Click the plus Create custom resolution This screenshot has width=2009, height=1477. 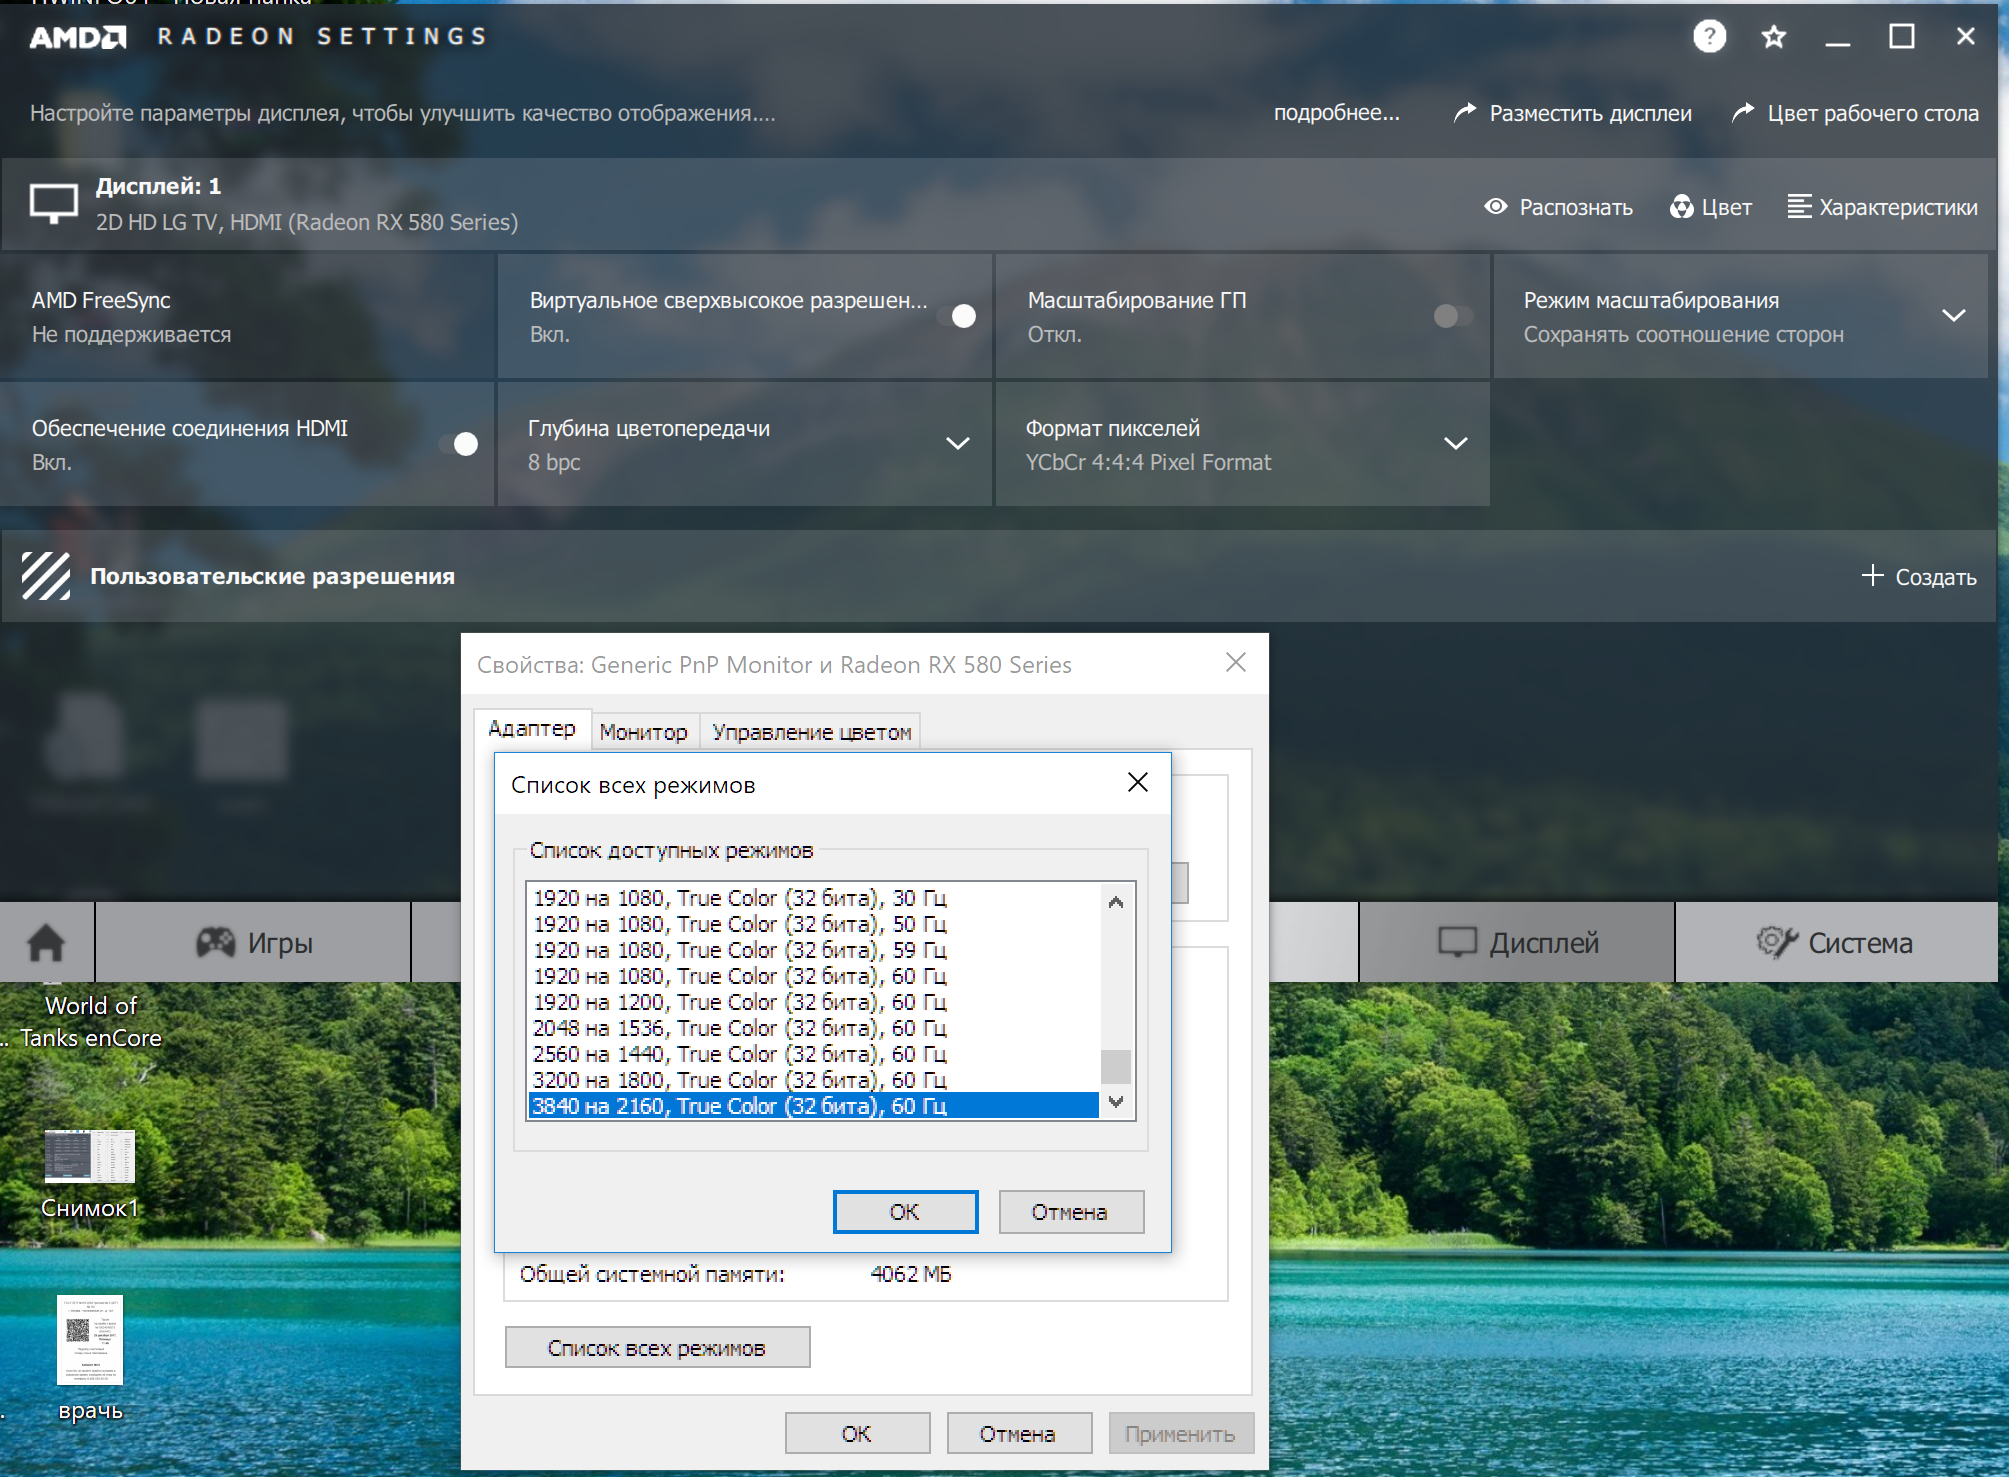pyautogui.click(x=1872, y=576)
